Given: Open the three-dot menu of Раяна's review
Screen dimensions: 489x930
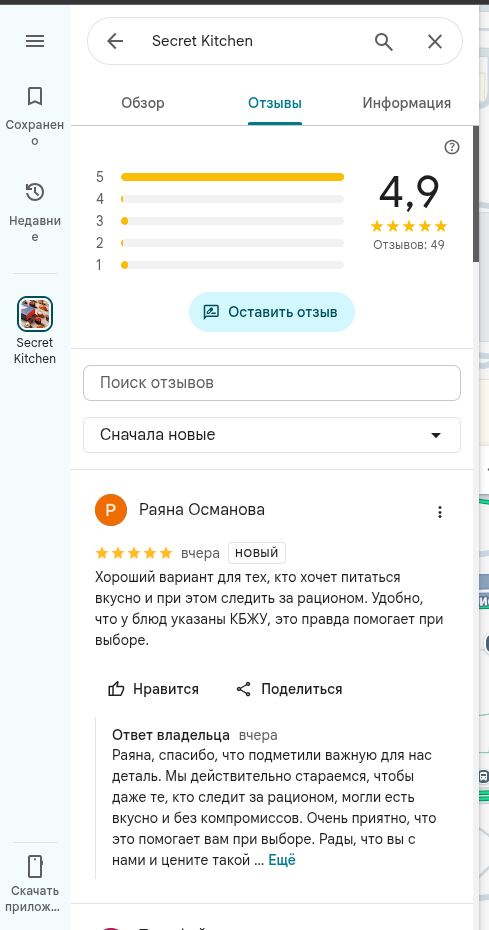Looking at the screenshot, I should (440, 512).
